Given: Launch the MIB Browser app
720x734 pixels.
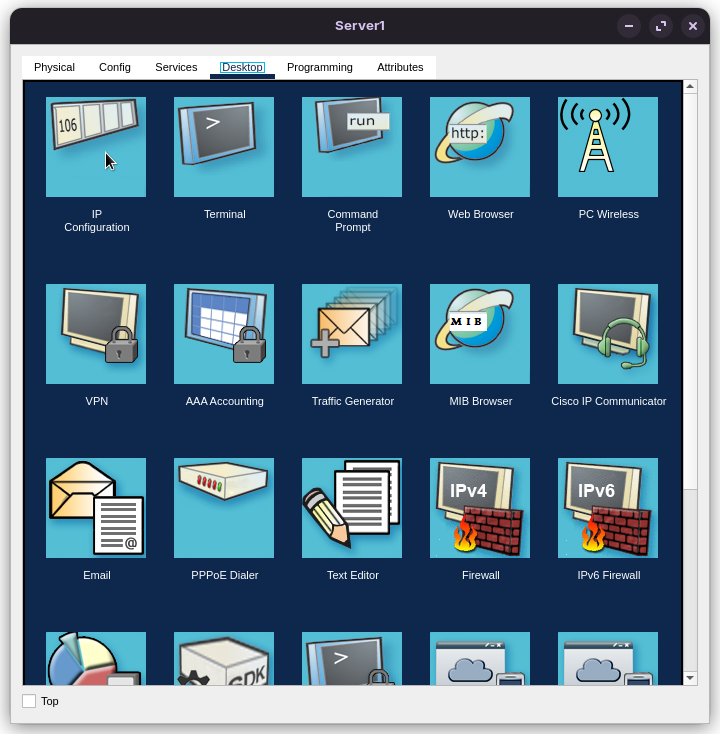Looking at the screenshot, I should 480,334.
